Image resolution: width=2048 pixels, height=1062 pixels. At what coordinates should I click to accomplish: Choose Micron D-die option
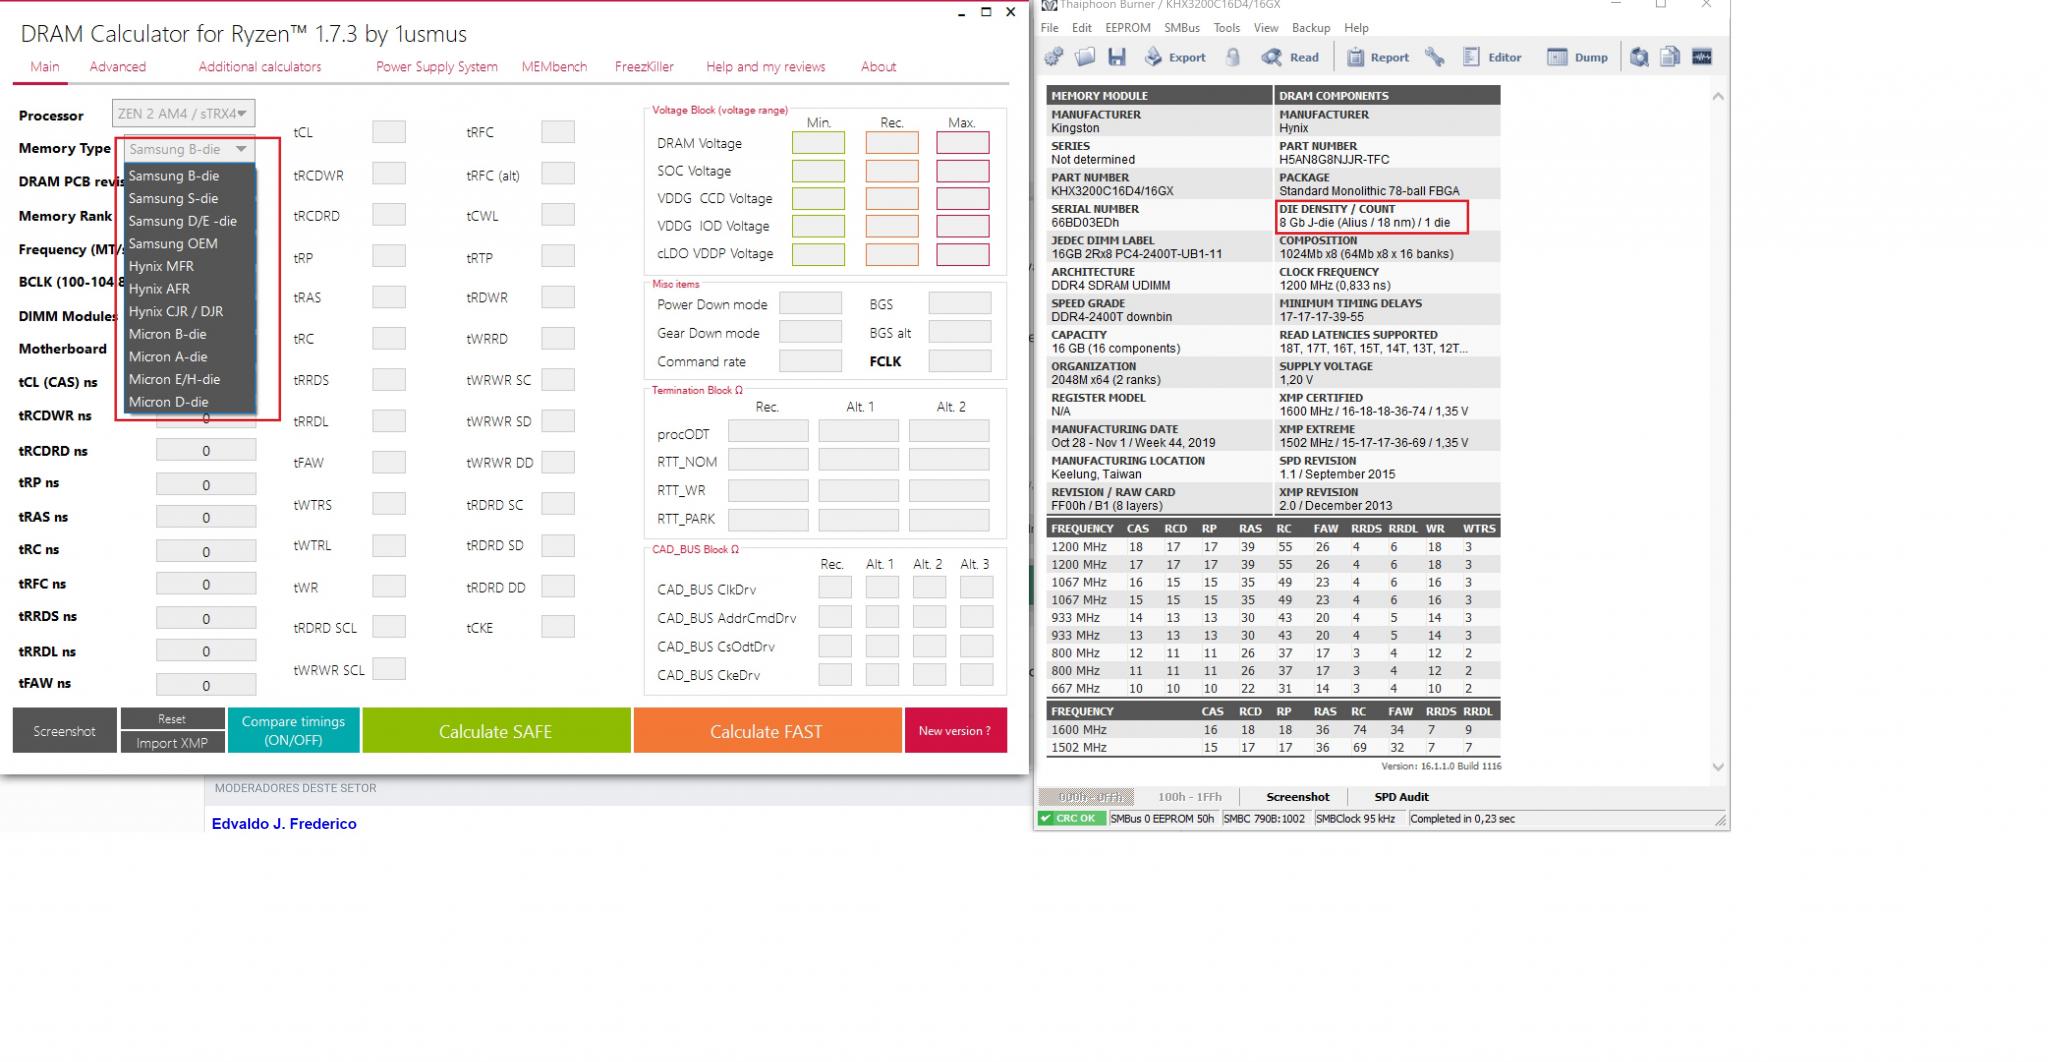click(x=190, y=401)
